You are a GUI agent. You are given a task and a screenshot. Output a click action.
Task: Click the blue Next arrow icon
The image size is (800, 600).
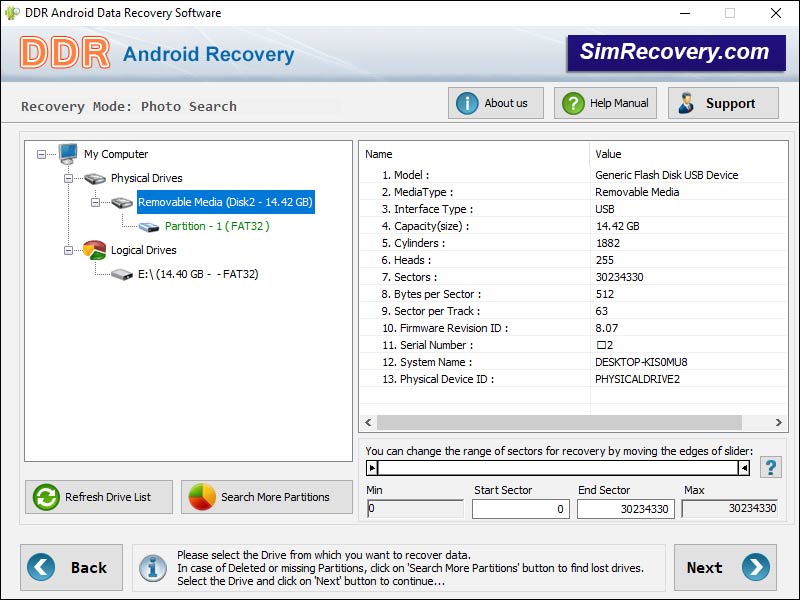[x=756, y=567]
